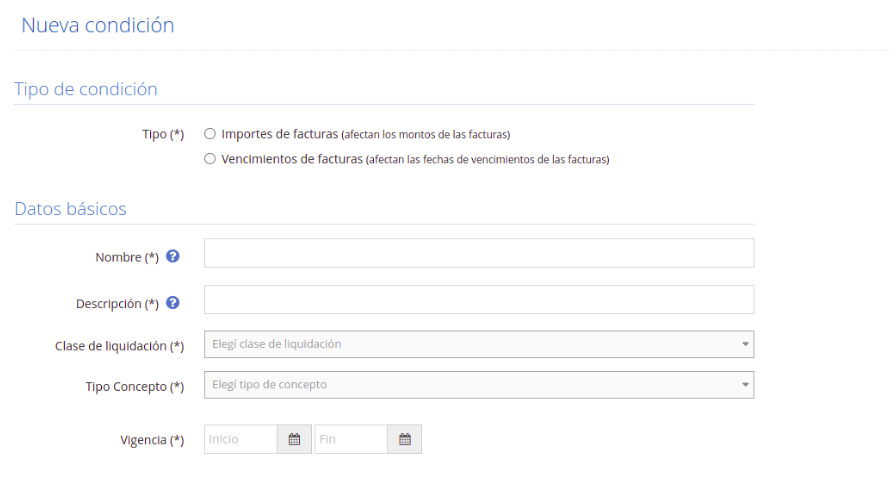This screenshot has height=487, width=892.
Task: Click the help icon beside Nombre
Action: click(x=173, y=257)
